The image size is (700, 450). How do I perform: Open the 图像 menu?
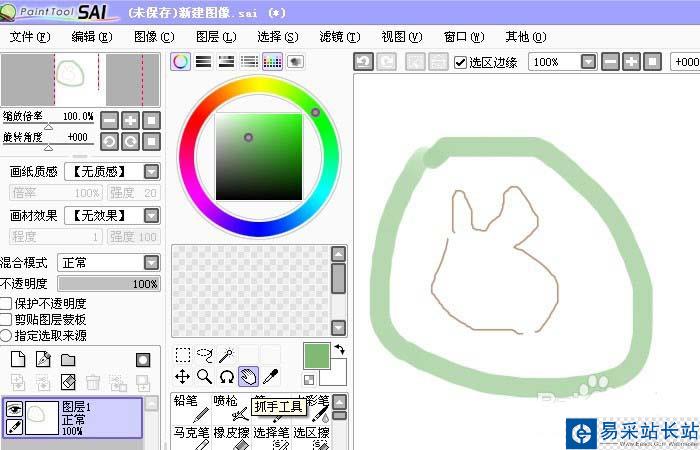(x=154, y=37)
